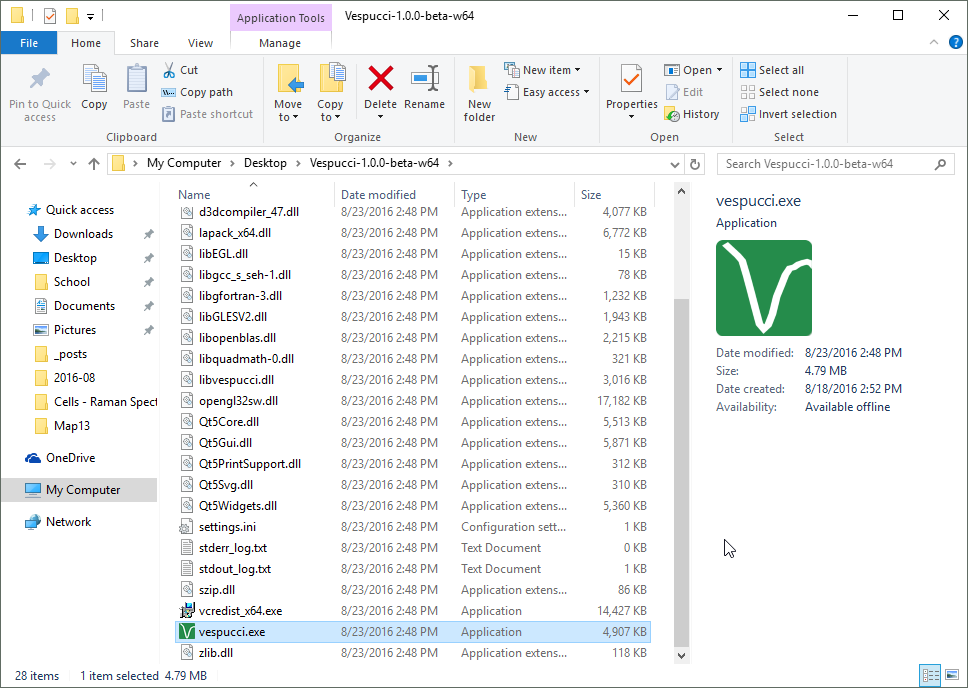Switch to the View tab
Viewport: 968px width, 688px height.
tap(200, 43)
